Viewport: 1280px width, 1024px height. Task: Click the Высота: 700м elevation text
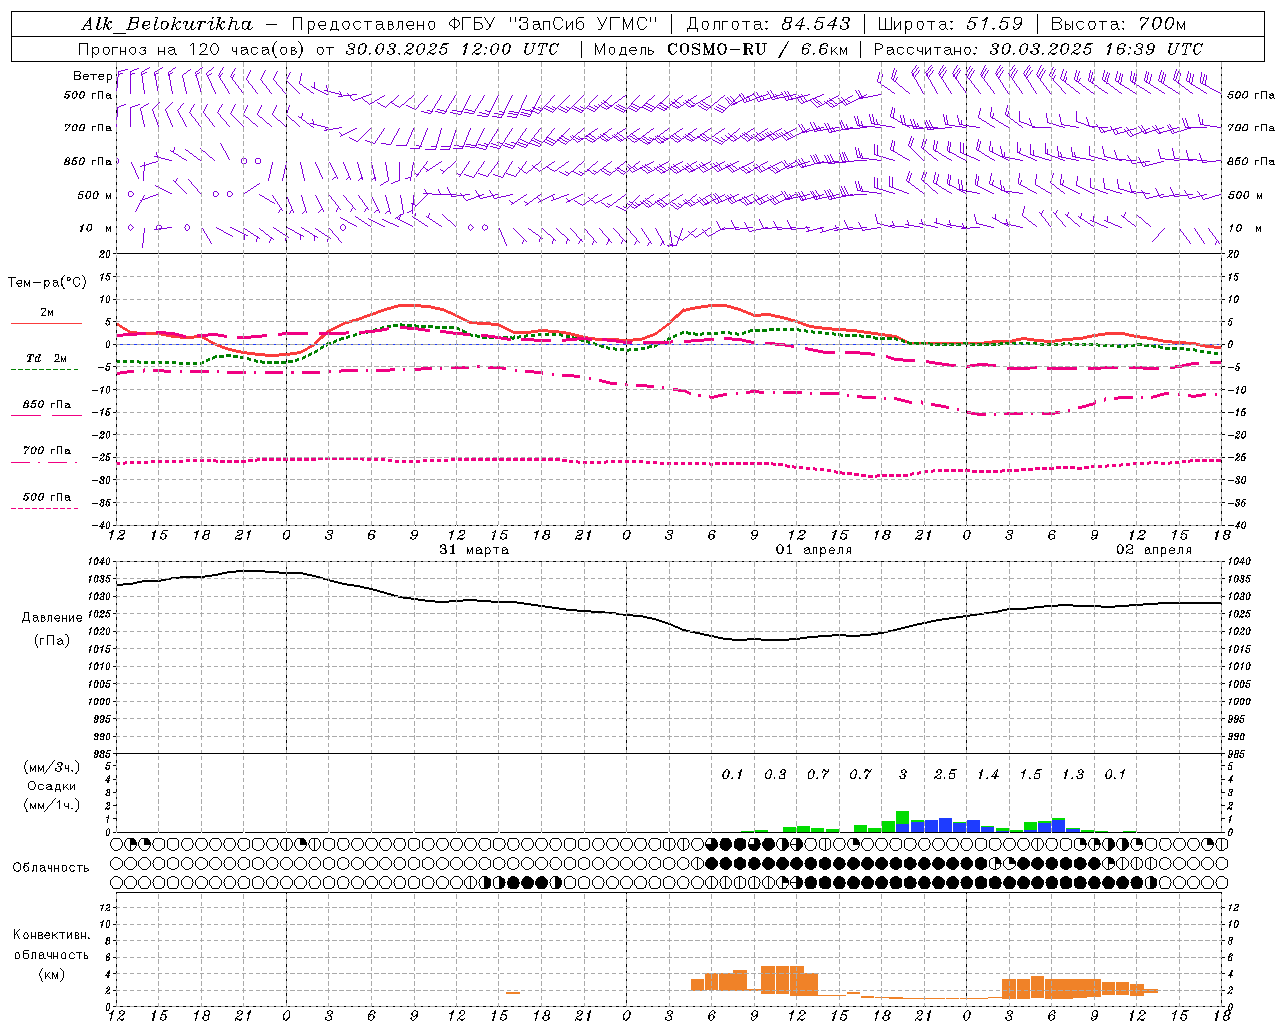[x=1118, y=24]
